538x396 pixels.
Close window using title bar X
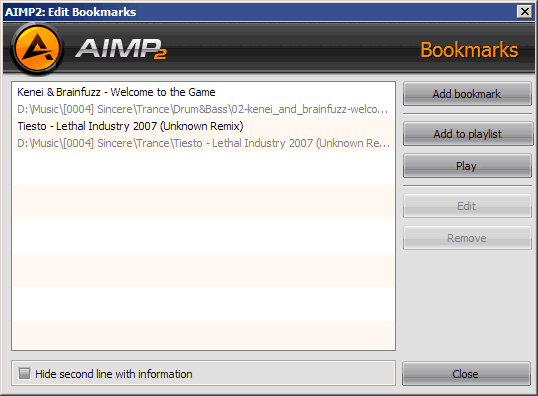tap(525, 12)
